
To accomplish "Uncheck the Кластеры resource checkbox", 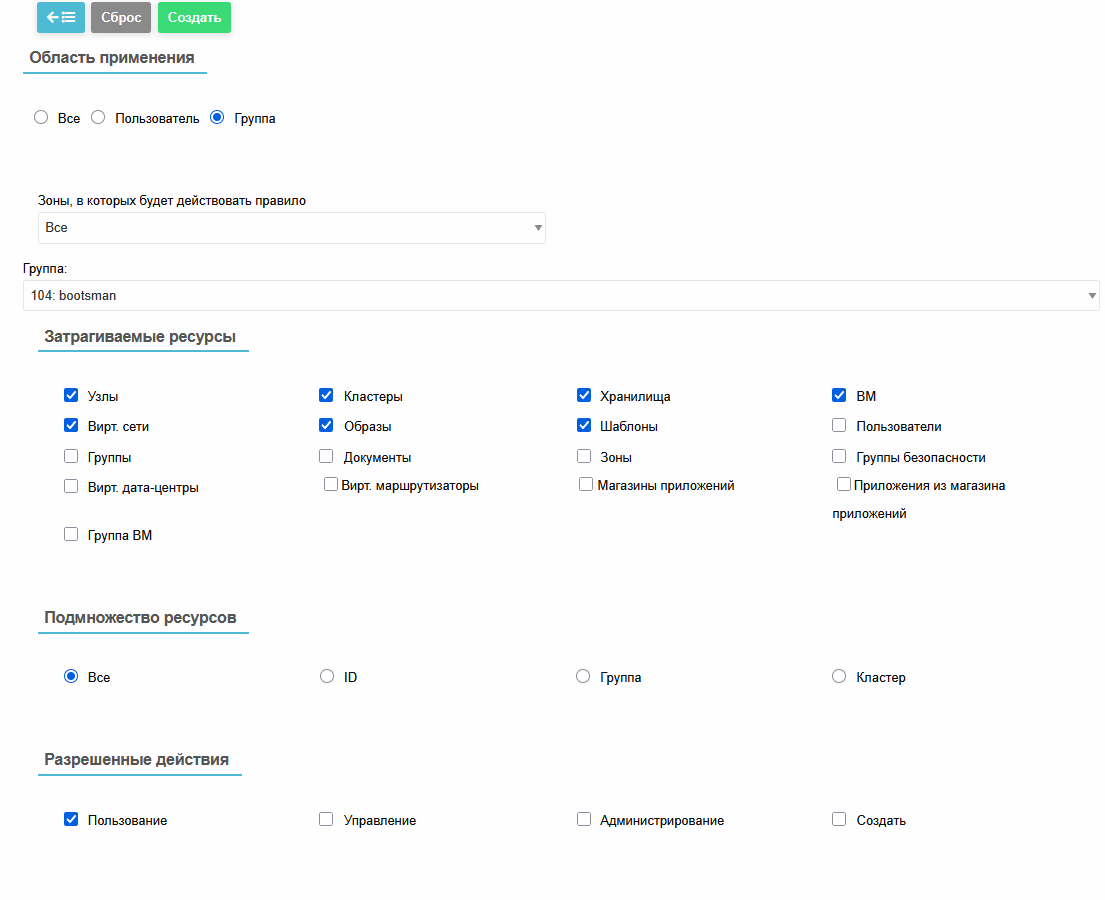I will tap(326, 395).
